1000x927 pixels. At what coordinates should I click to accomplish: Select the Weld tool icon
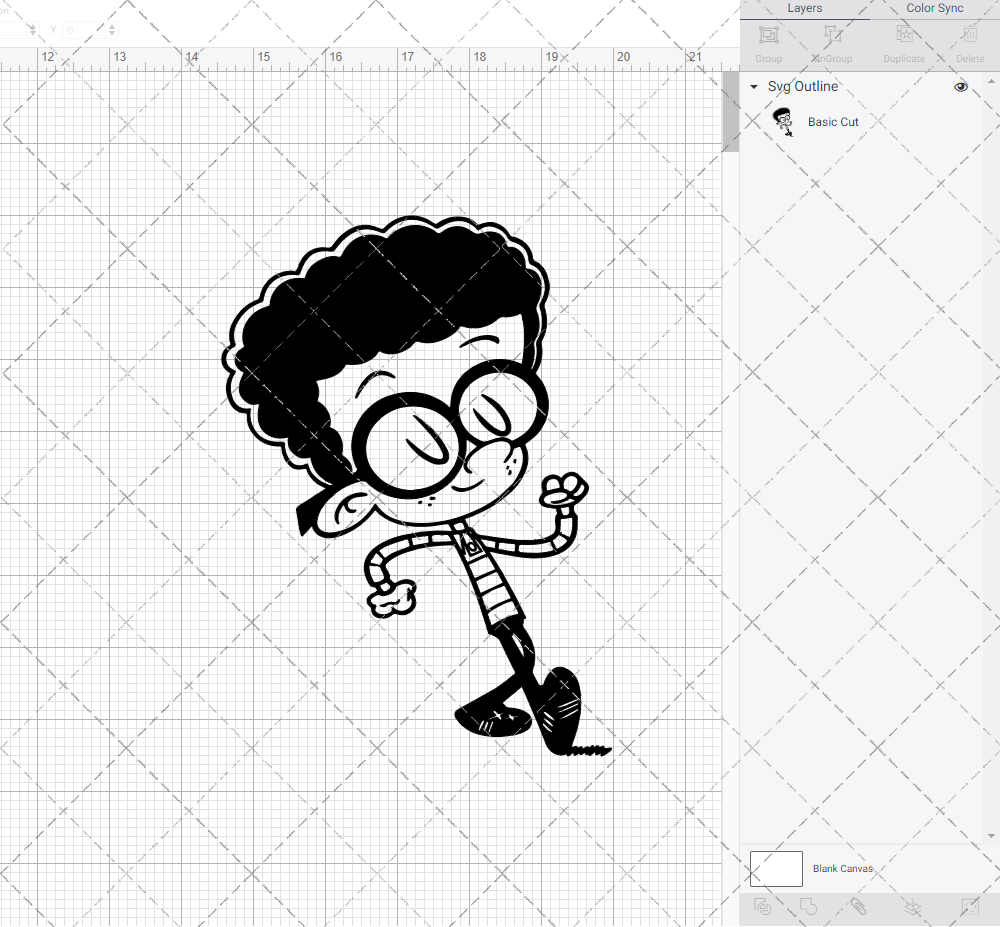[x=809, y=906]
